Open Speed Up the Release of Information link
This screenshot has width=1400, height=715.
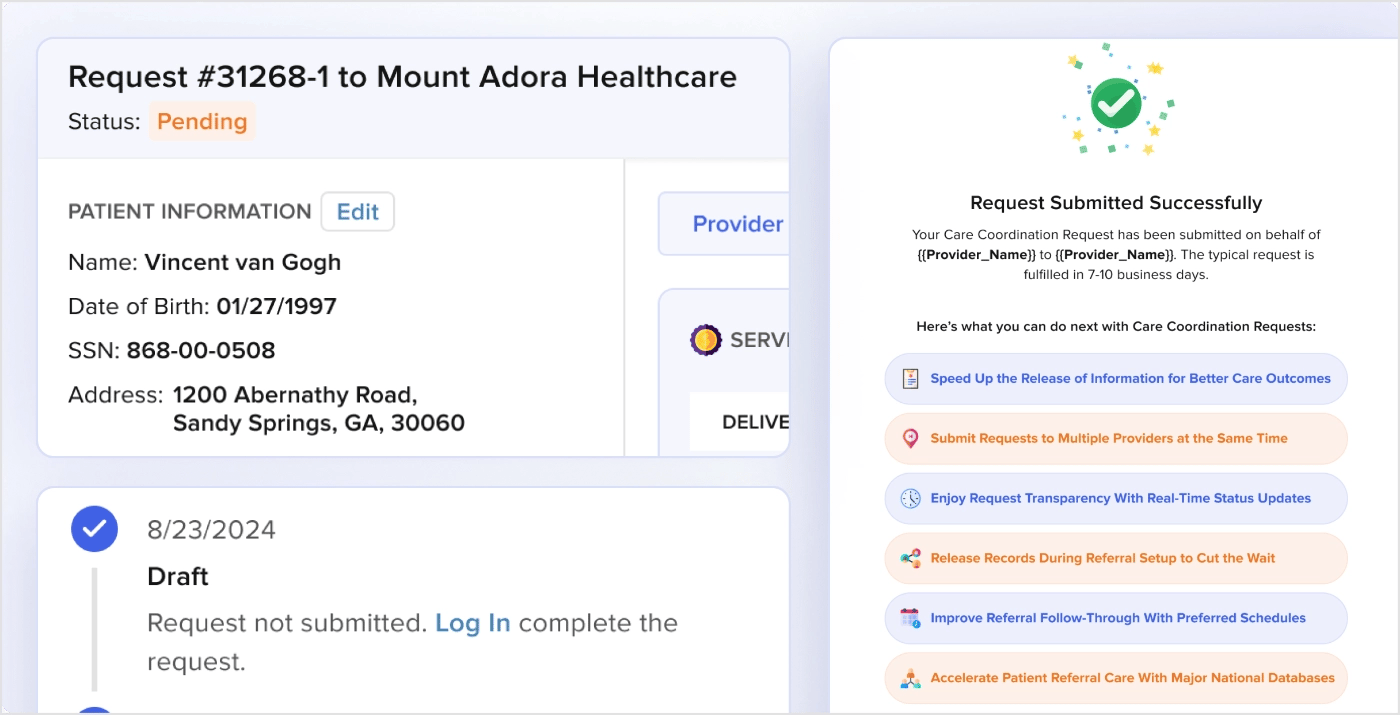click(x=1130, y=379)
